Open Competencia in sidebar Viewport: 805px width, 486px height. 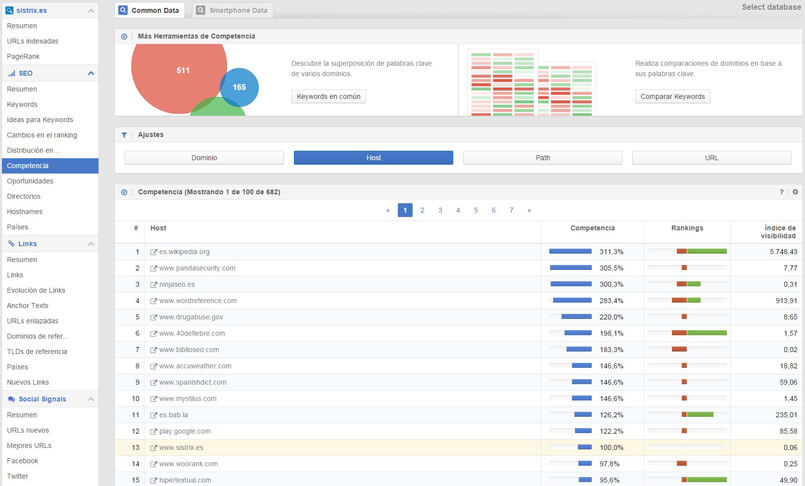click(x=50, y=166)
